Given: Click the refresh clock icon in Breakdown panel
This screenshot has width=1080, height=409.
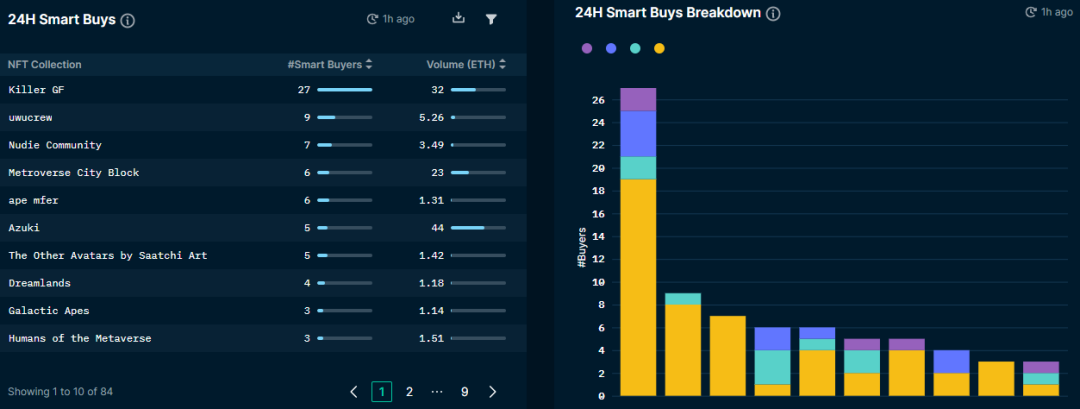Looking at the screenshot, I should click(1031, 12).
